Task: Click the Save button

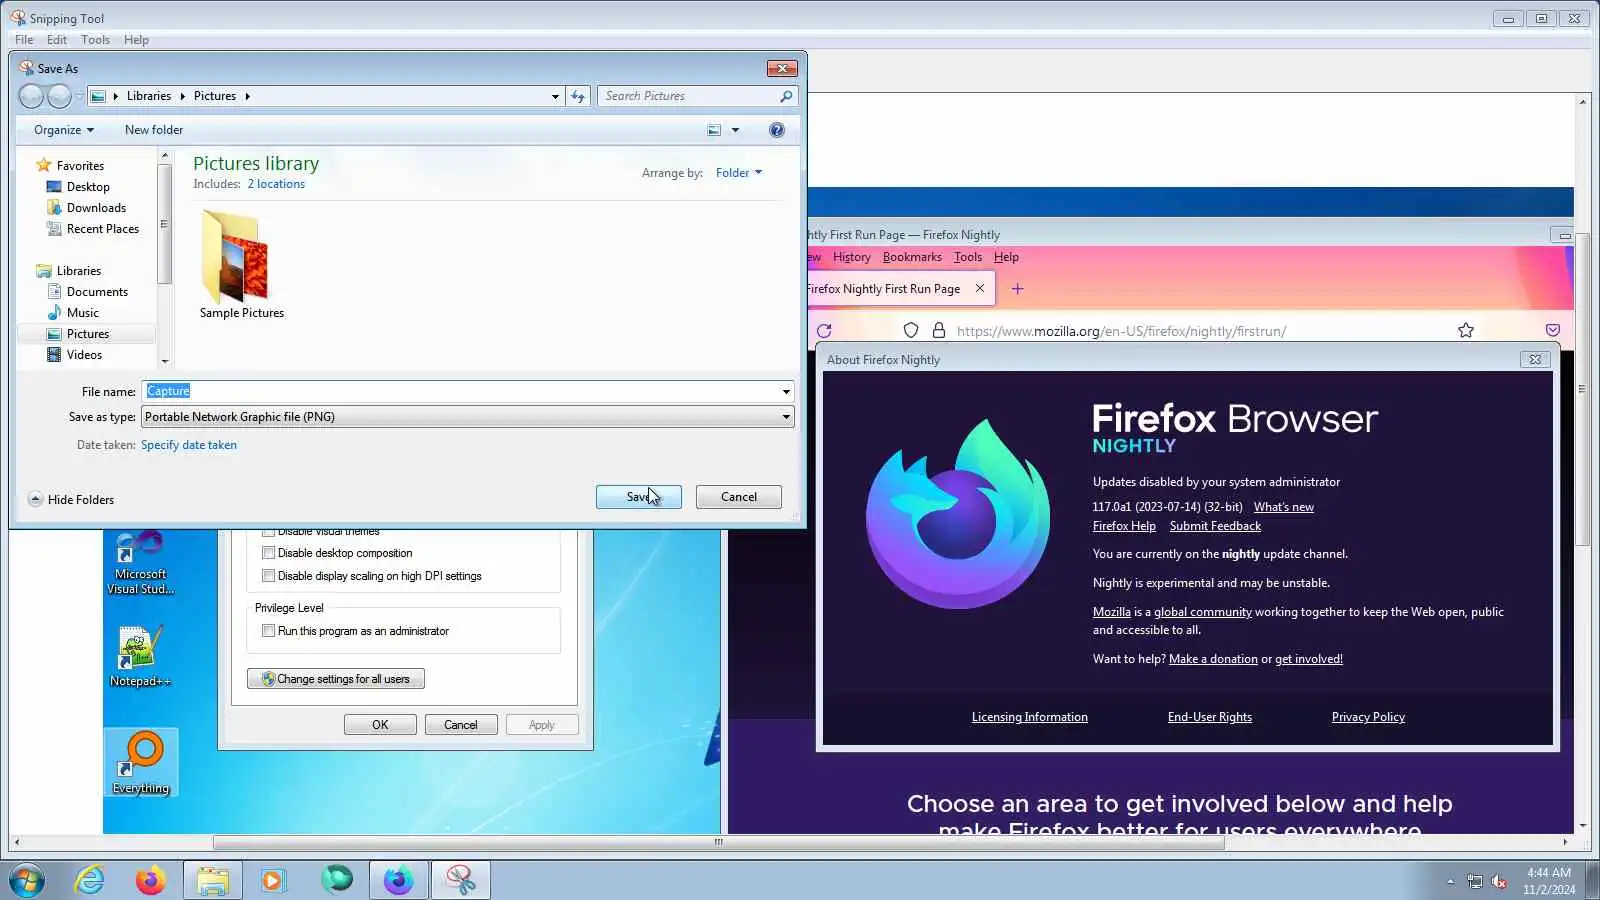Action: point(639,497)
